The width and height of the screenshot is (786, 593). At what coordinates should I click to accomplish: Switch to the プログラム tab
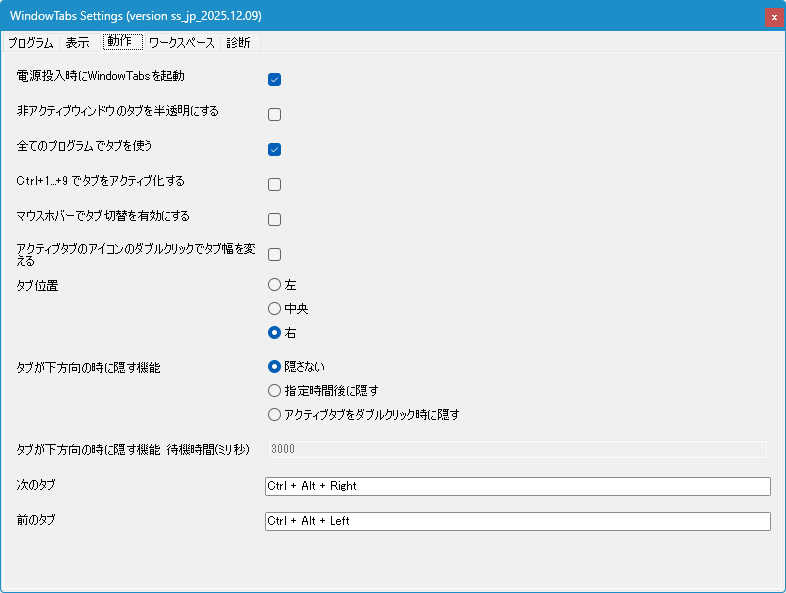31,43
